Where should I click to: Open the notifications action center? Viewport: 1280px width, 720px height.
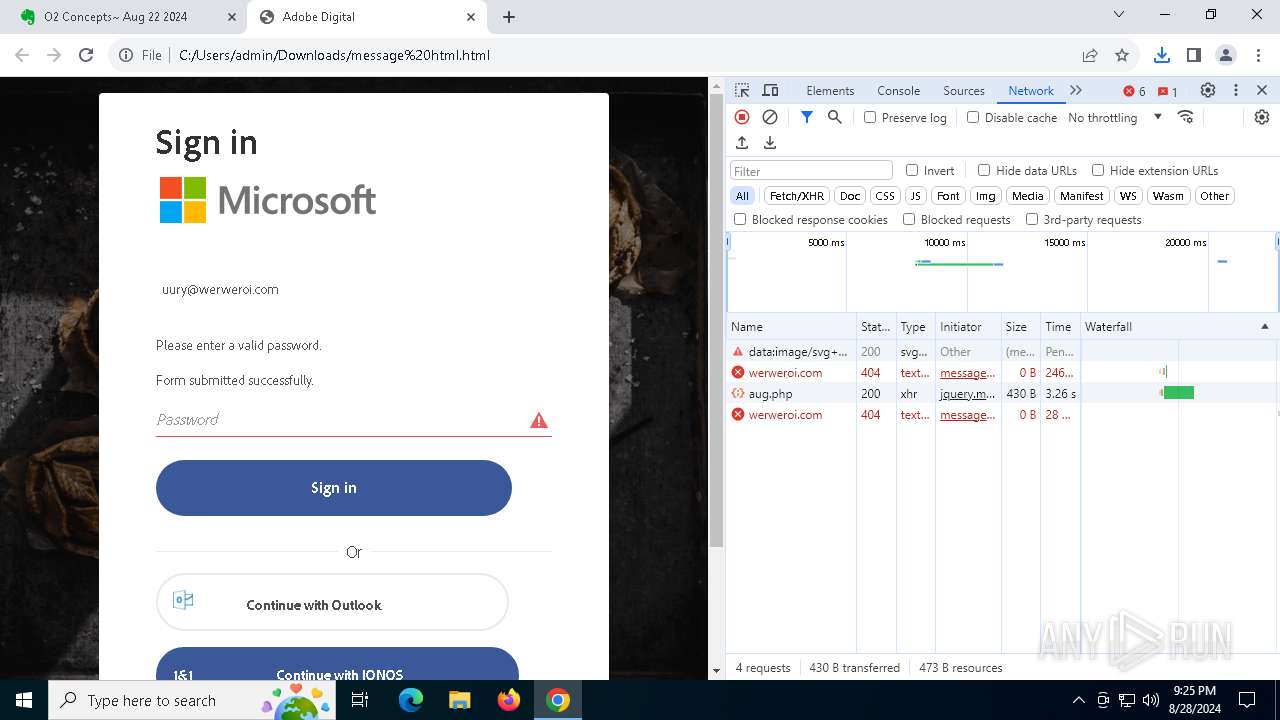1247,700
